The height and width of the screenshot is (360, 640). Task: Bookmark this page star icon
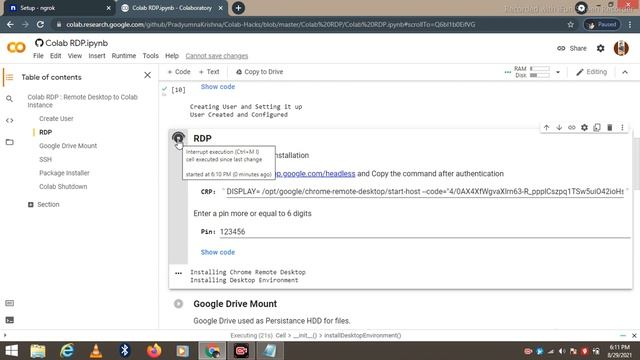(571, 24)
